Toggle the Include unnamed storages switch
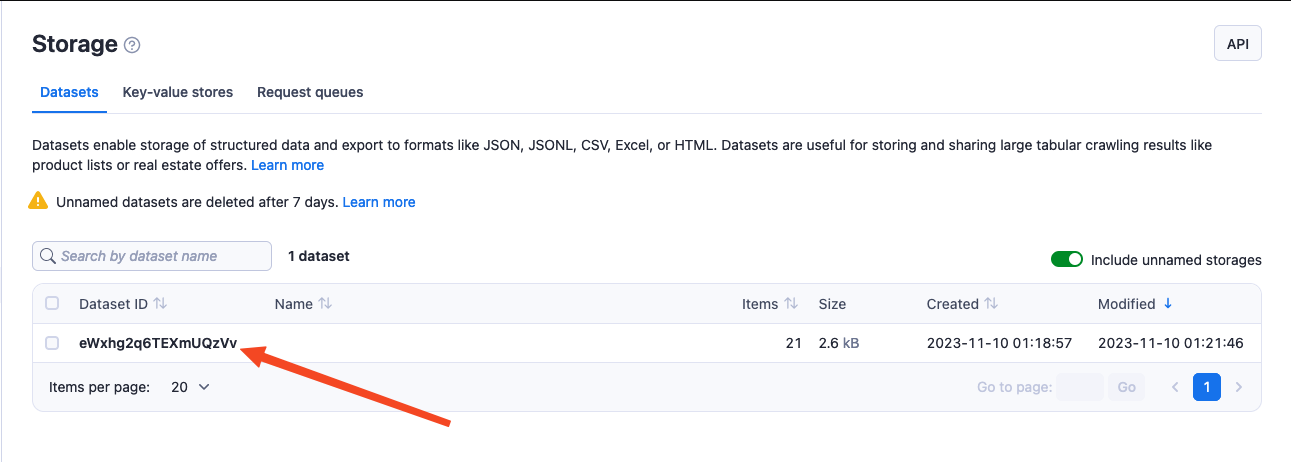Screen dimensions: 1291x462 pos(1066,260)
